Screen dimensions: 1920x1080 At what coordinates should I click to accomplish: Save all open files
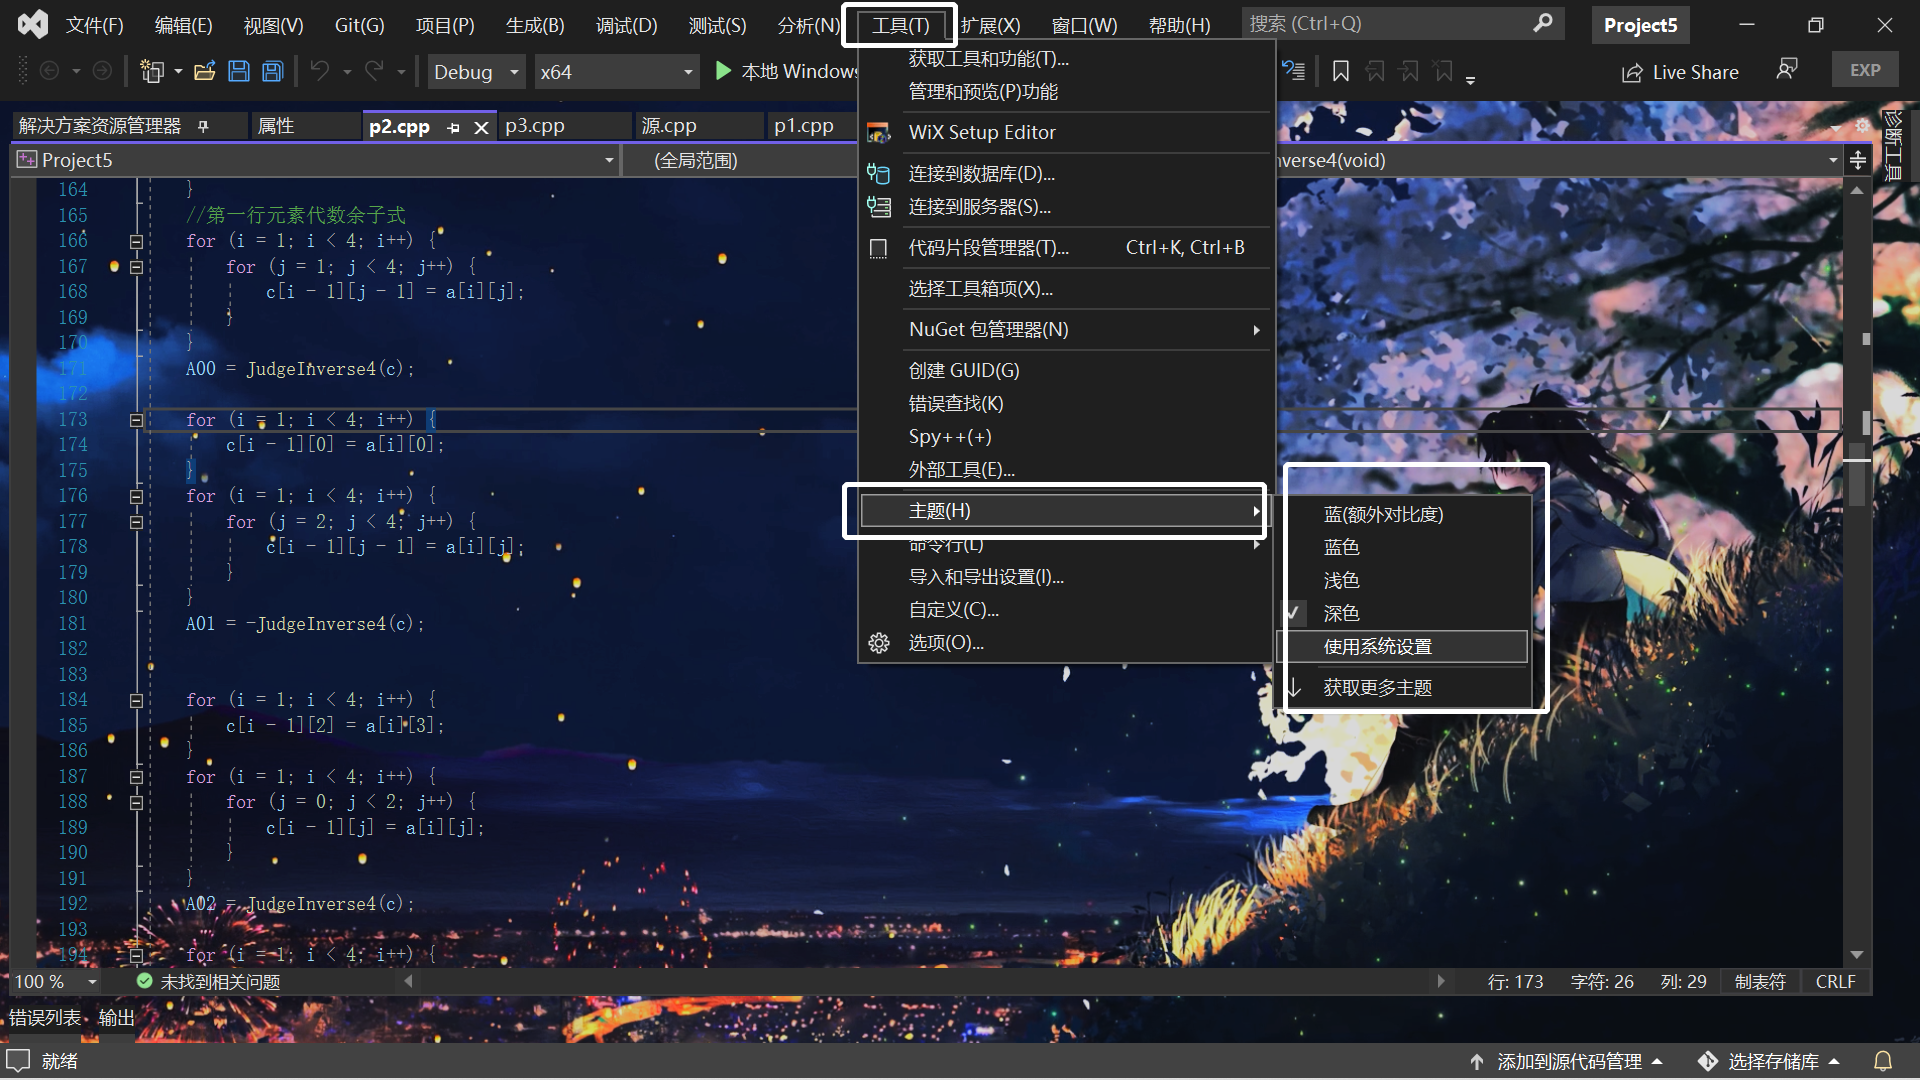click(271, 71)
